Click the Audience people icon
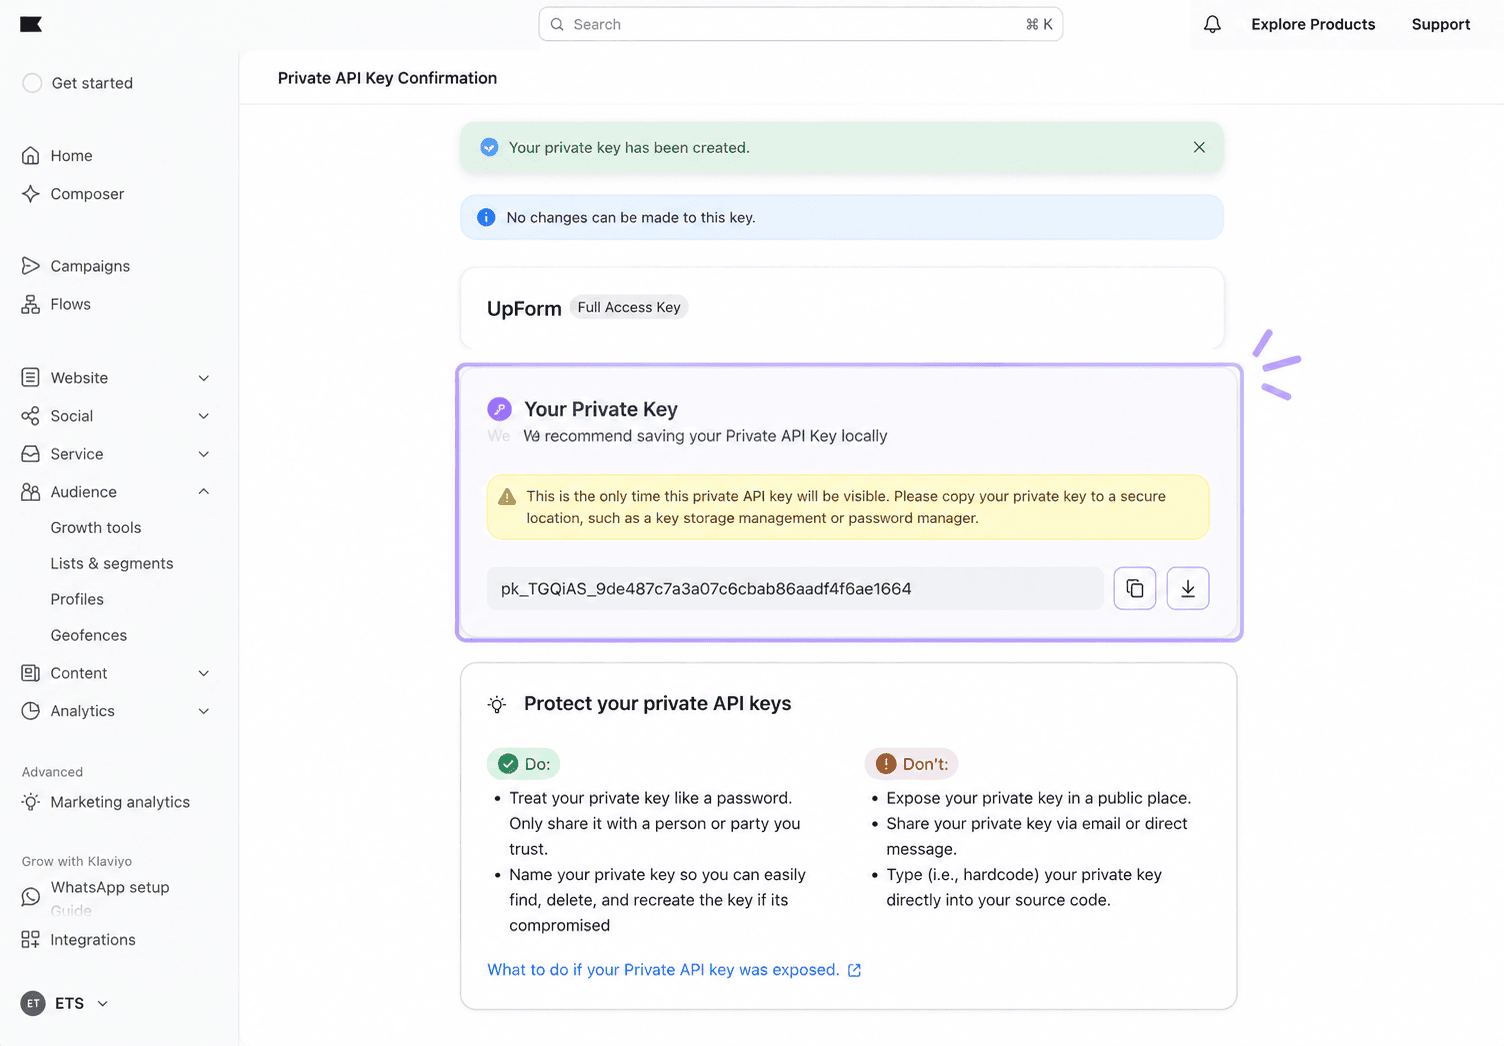Image resolution: width=1504 pixels, height=1046 pixels. click(31, 492)
